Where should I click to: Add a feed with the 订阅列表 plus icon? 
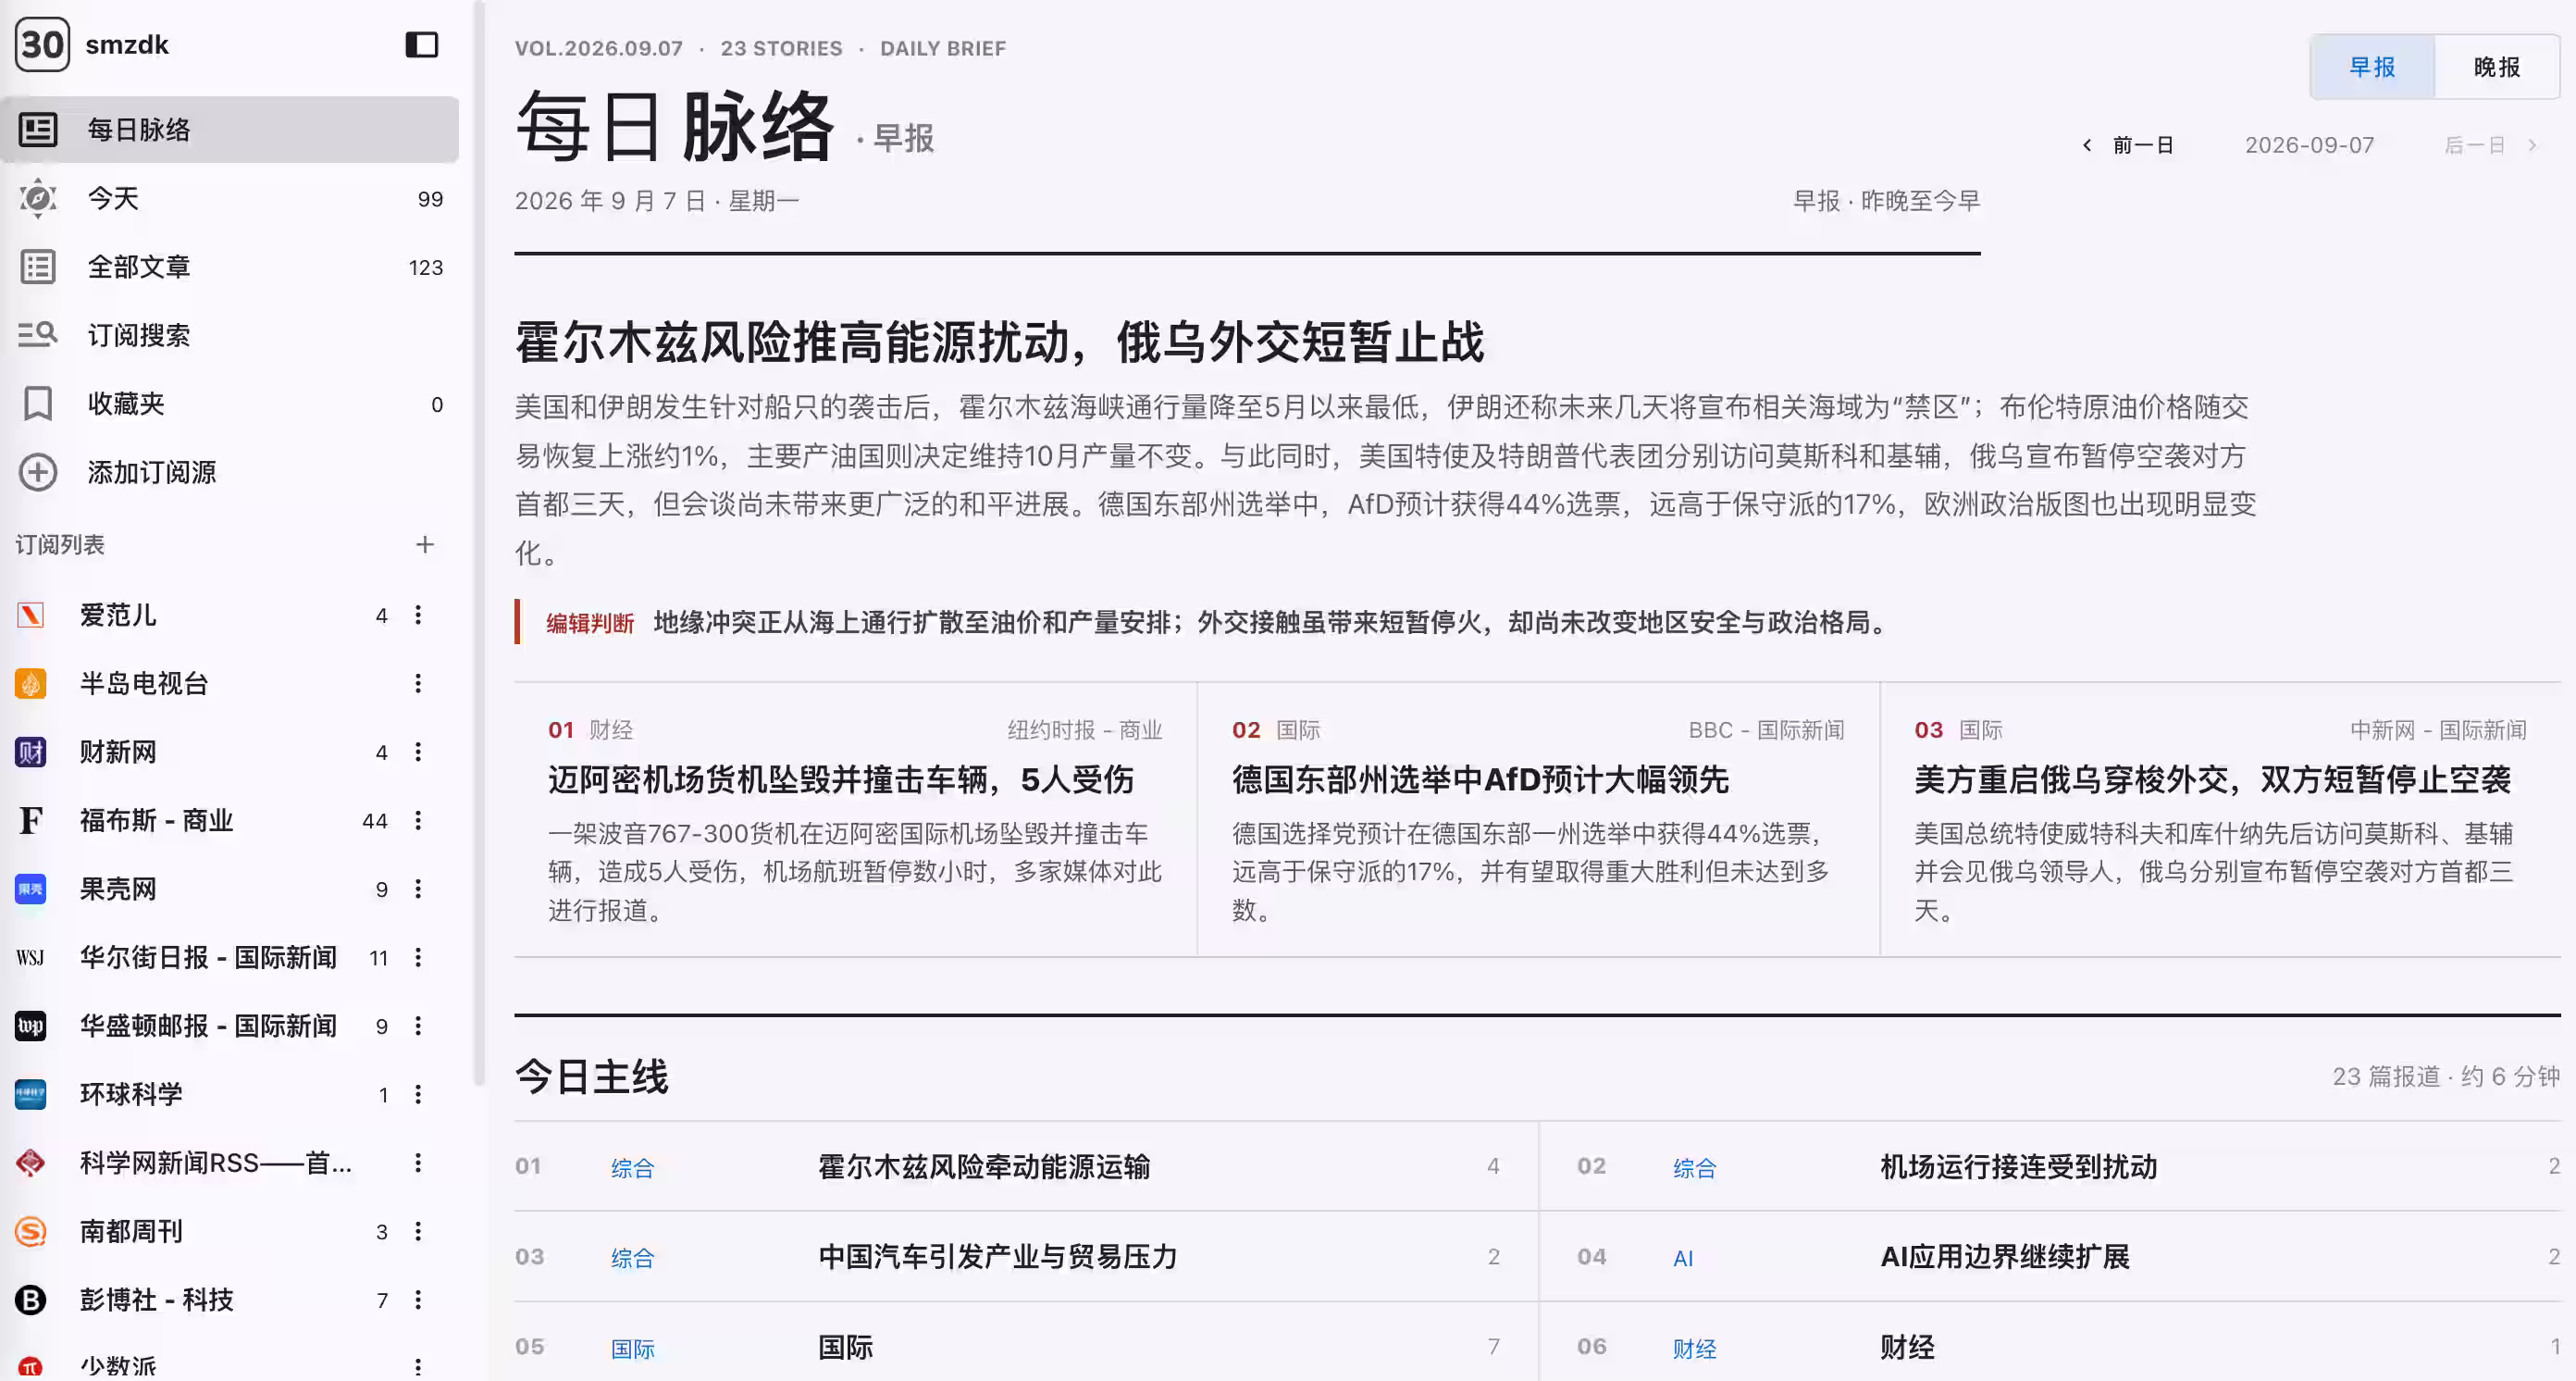pyautogui.click(x=425, y=545)
